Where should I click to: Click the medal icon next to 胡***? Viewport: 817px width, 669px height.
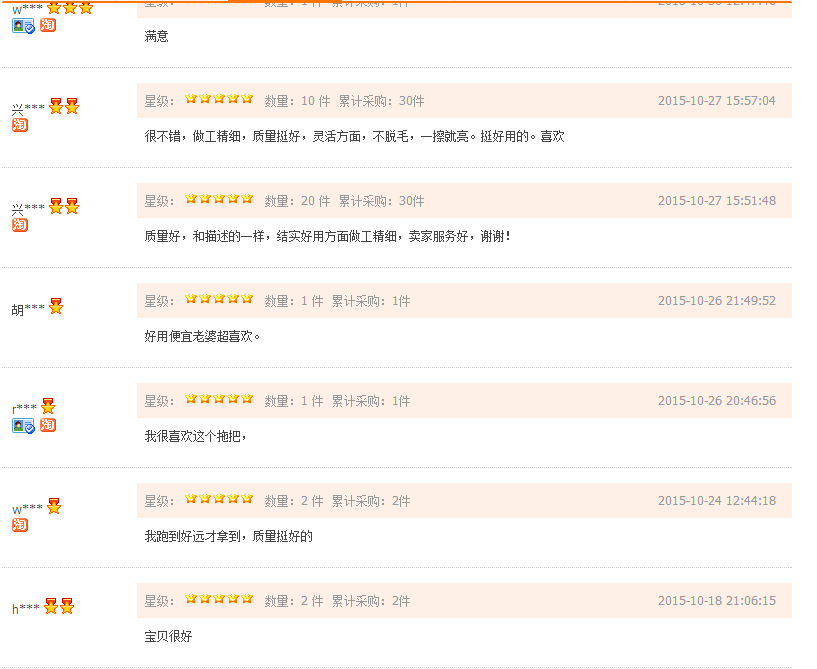pyautogui.click(x=56, y=306)
